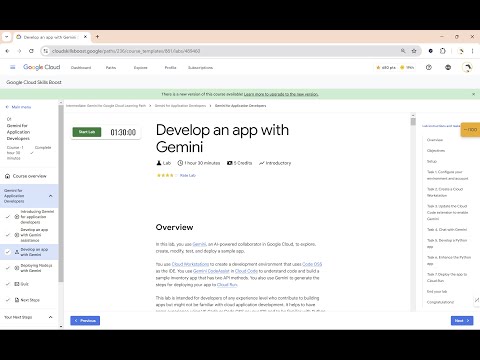Open the Cloud Workstations link
Viewport: 480px width, 360px height.
[190, 264]
